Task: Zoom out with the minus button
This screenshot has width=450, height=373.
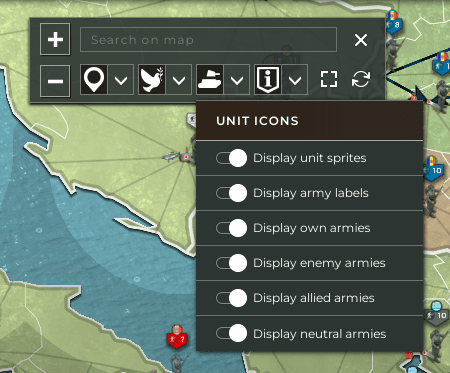Action: point(55,81)
